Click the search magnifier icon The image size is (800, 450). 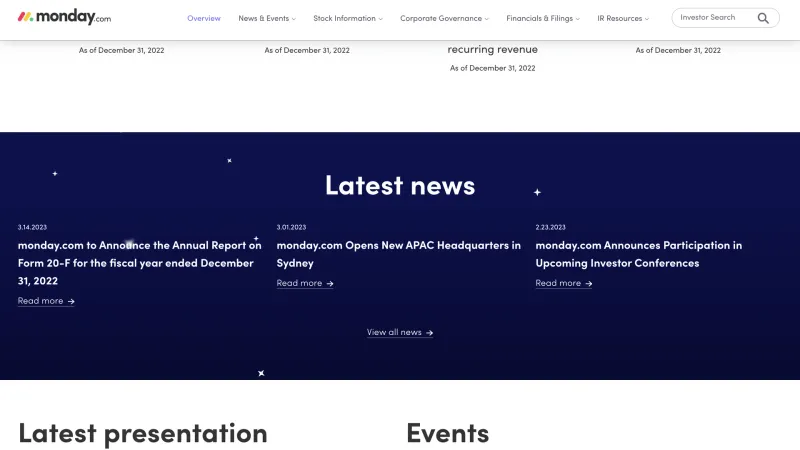pos(763,18)
